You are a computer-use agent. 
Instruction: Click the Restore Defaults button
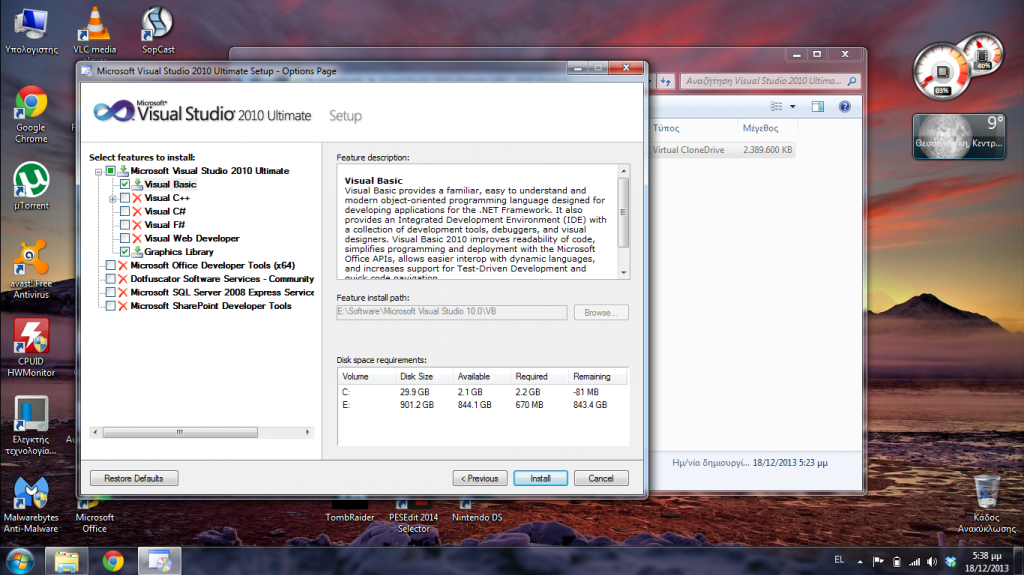click(134, 478)
